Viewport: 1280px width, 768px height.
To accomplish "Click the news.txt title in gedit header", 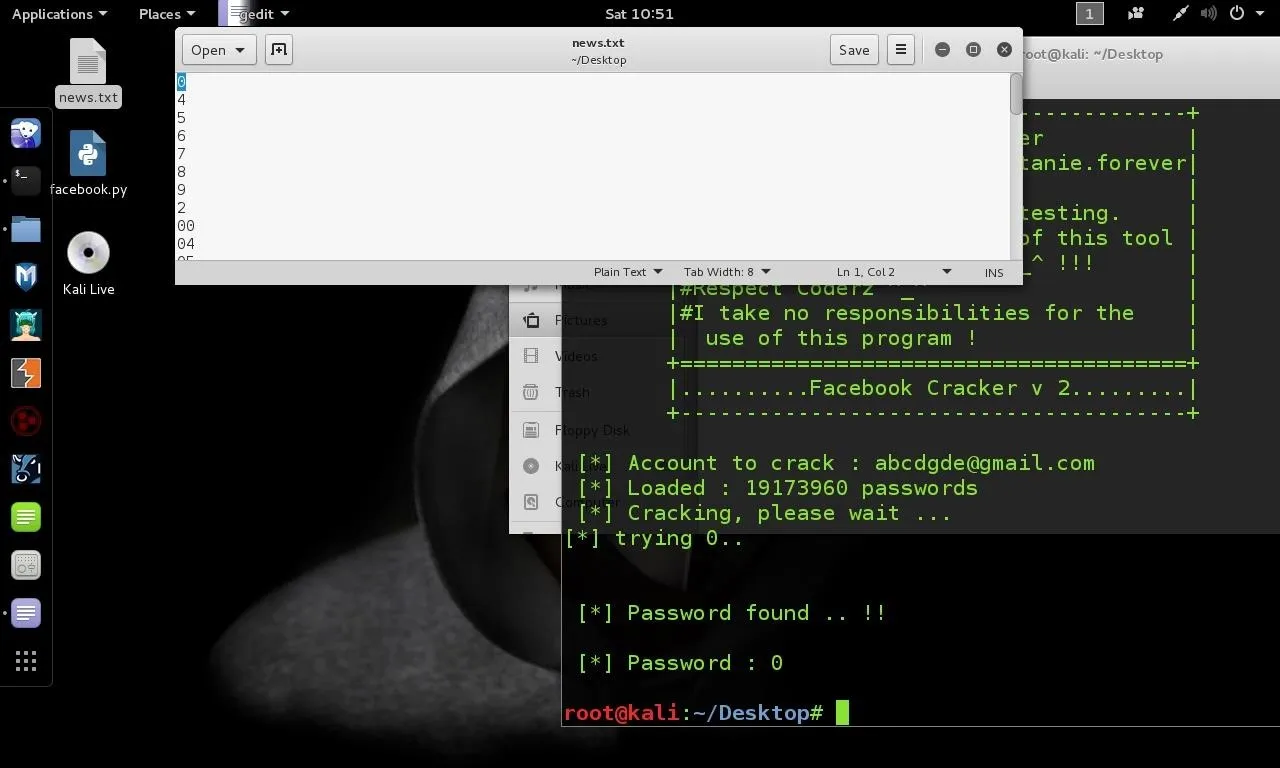I will (598, 43).
